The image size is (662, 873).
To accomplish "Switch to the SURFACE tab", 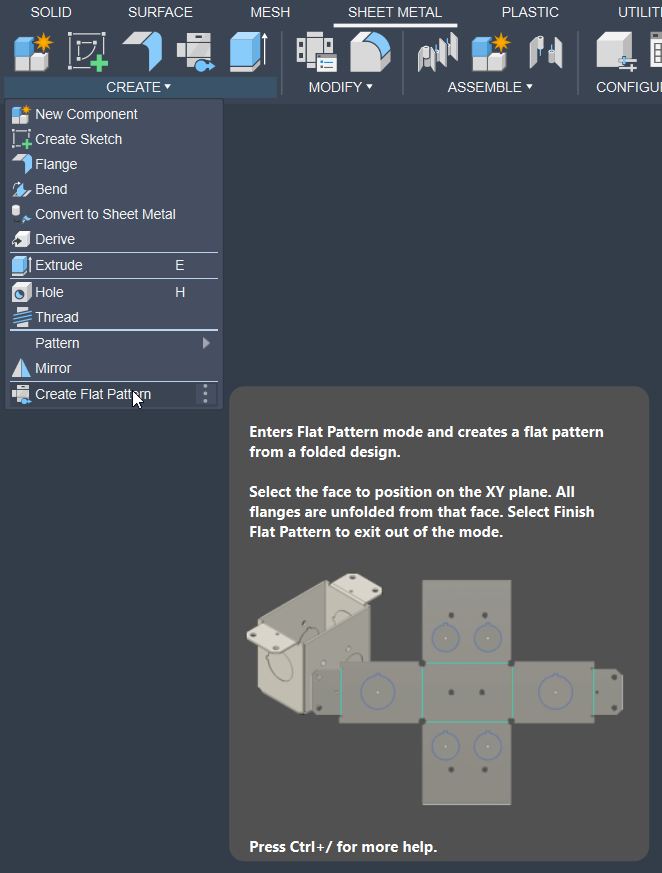I will pos(160,12).
